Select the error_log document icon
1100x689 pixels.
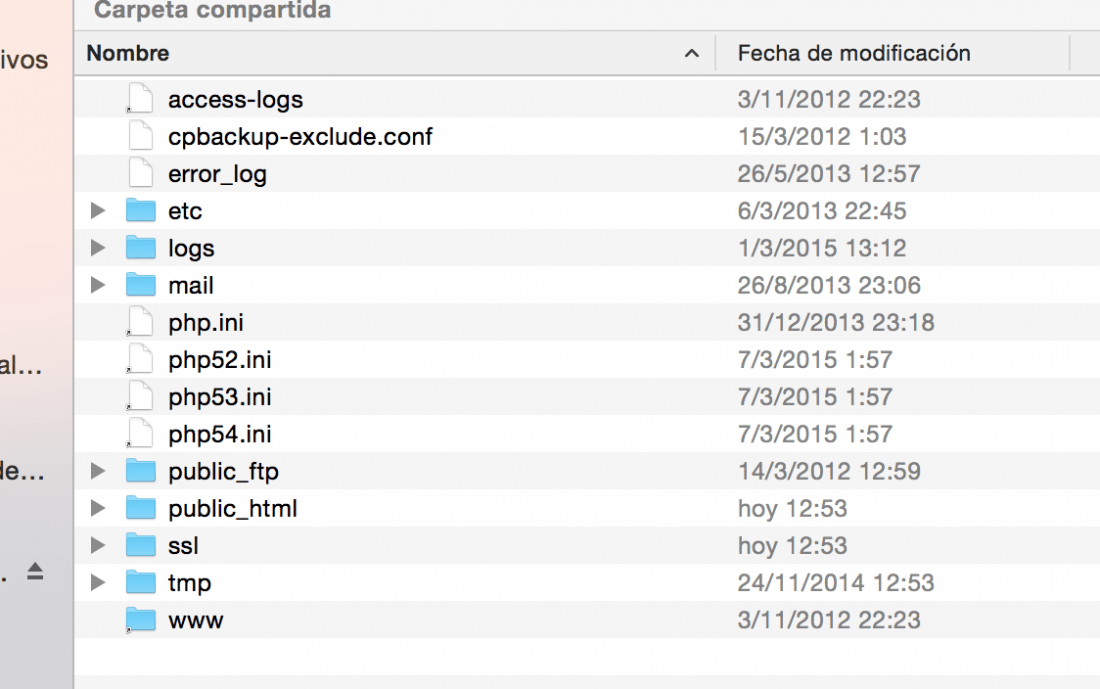click(140, 173)
